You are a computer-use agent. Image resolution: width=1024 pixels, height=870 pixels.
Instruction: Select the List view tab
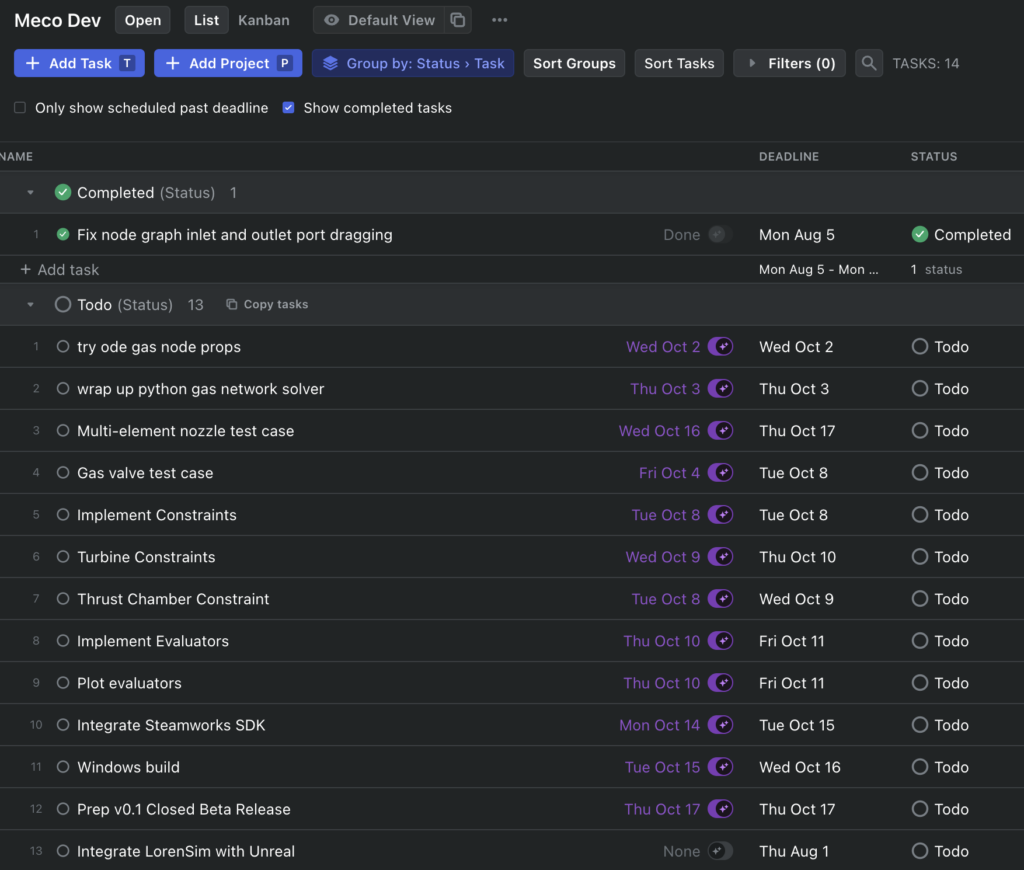point(206,20)
